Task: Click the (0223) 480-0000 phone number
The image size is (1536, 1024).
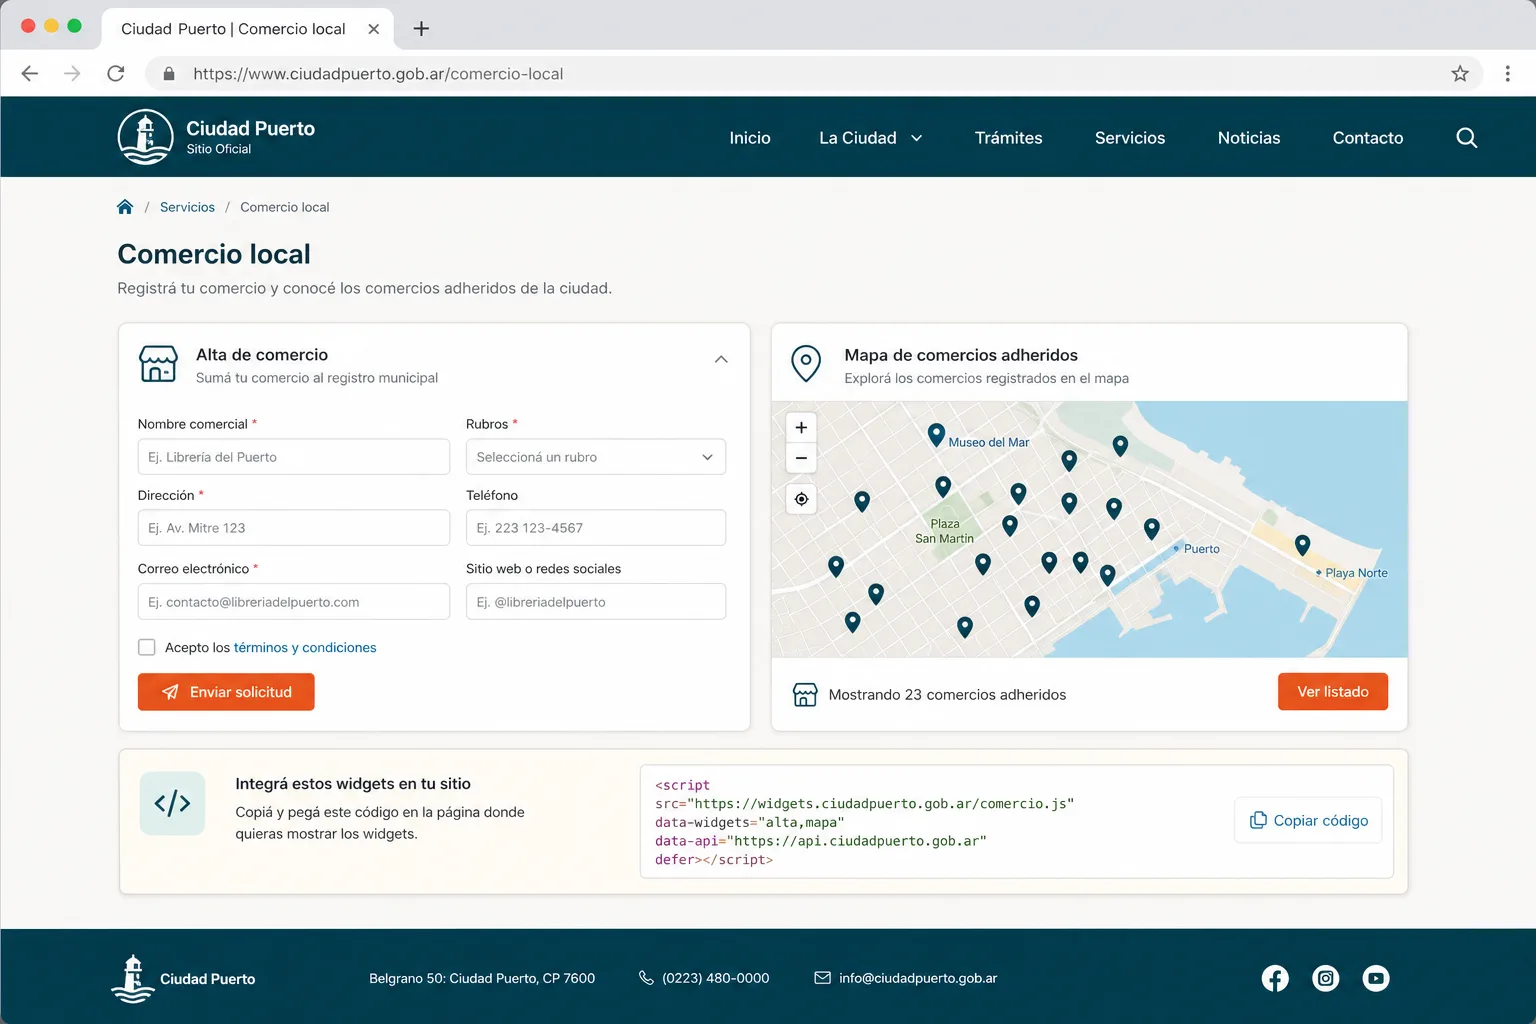Action: [716, 978]
